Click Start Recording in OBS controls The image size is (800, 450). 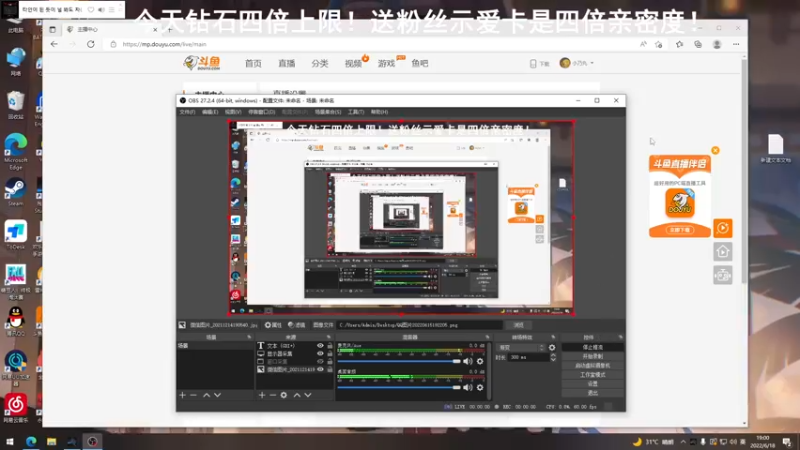pyautogui.click(x=592, y=356)
